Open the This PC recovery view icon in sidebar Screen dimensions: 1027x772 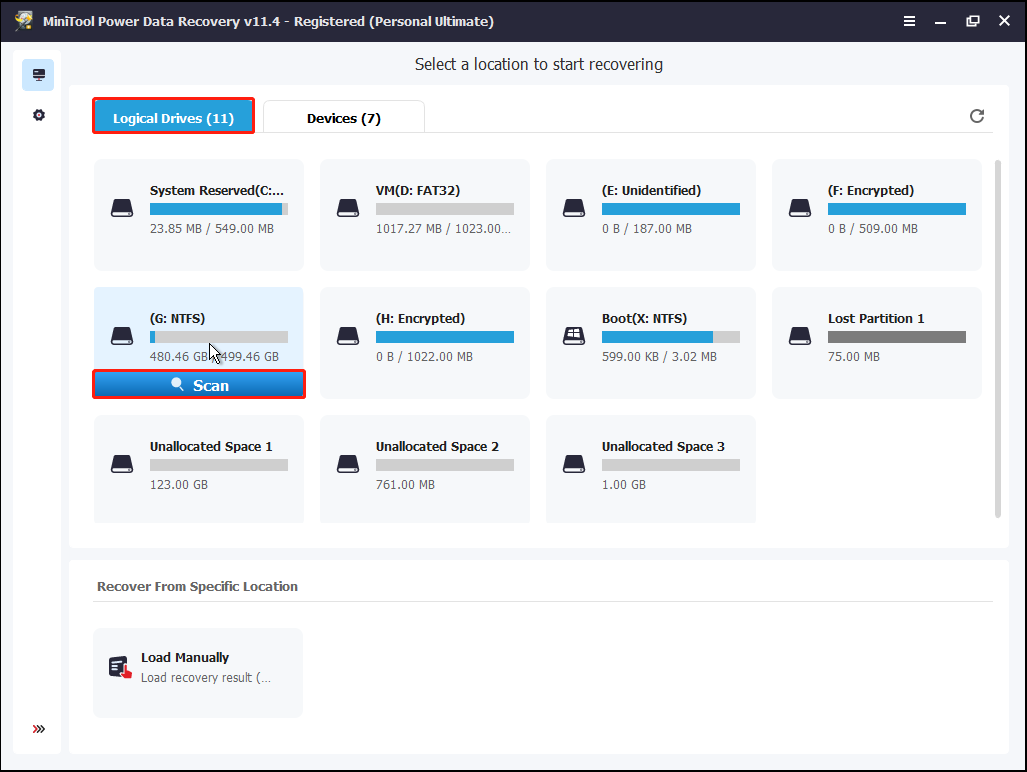(38, 75)
